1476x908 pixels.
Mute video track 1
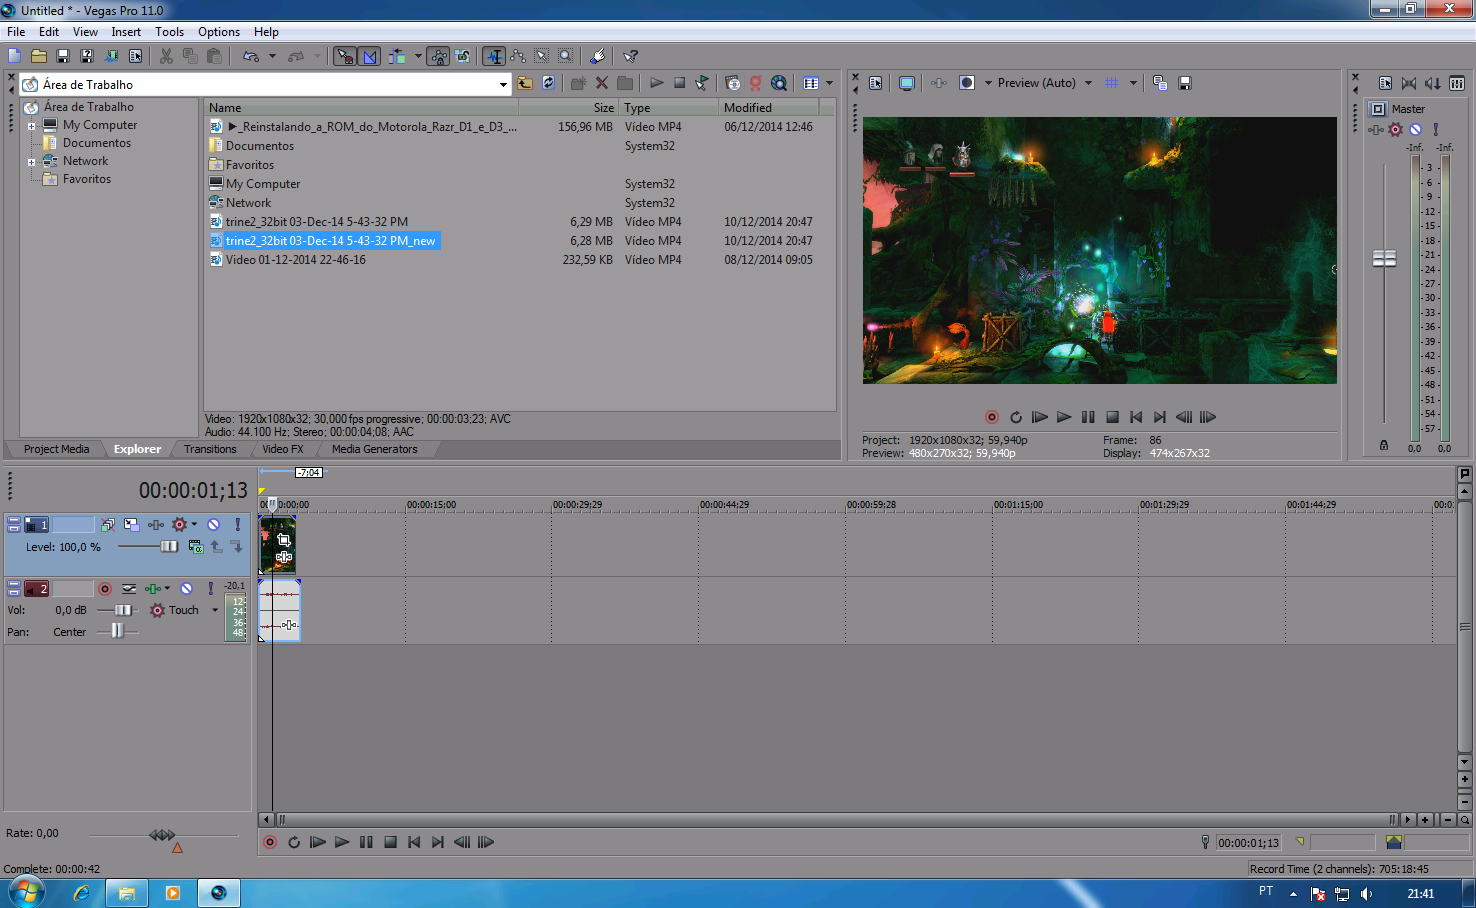213,524
